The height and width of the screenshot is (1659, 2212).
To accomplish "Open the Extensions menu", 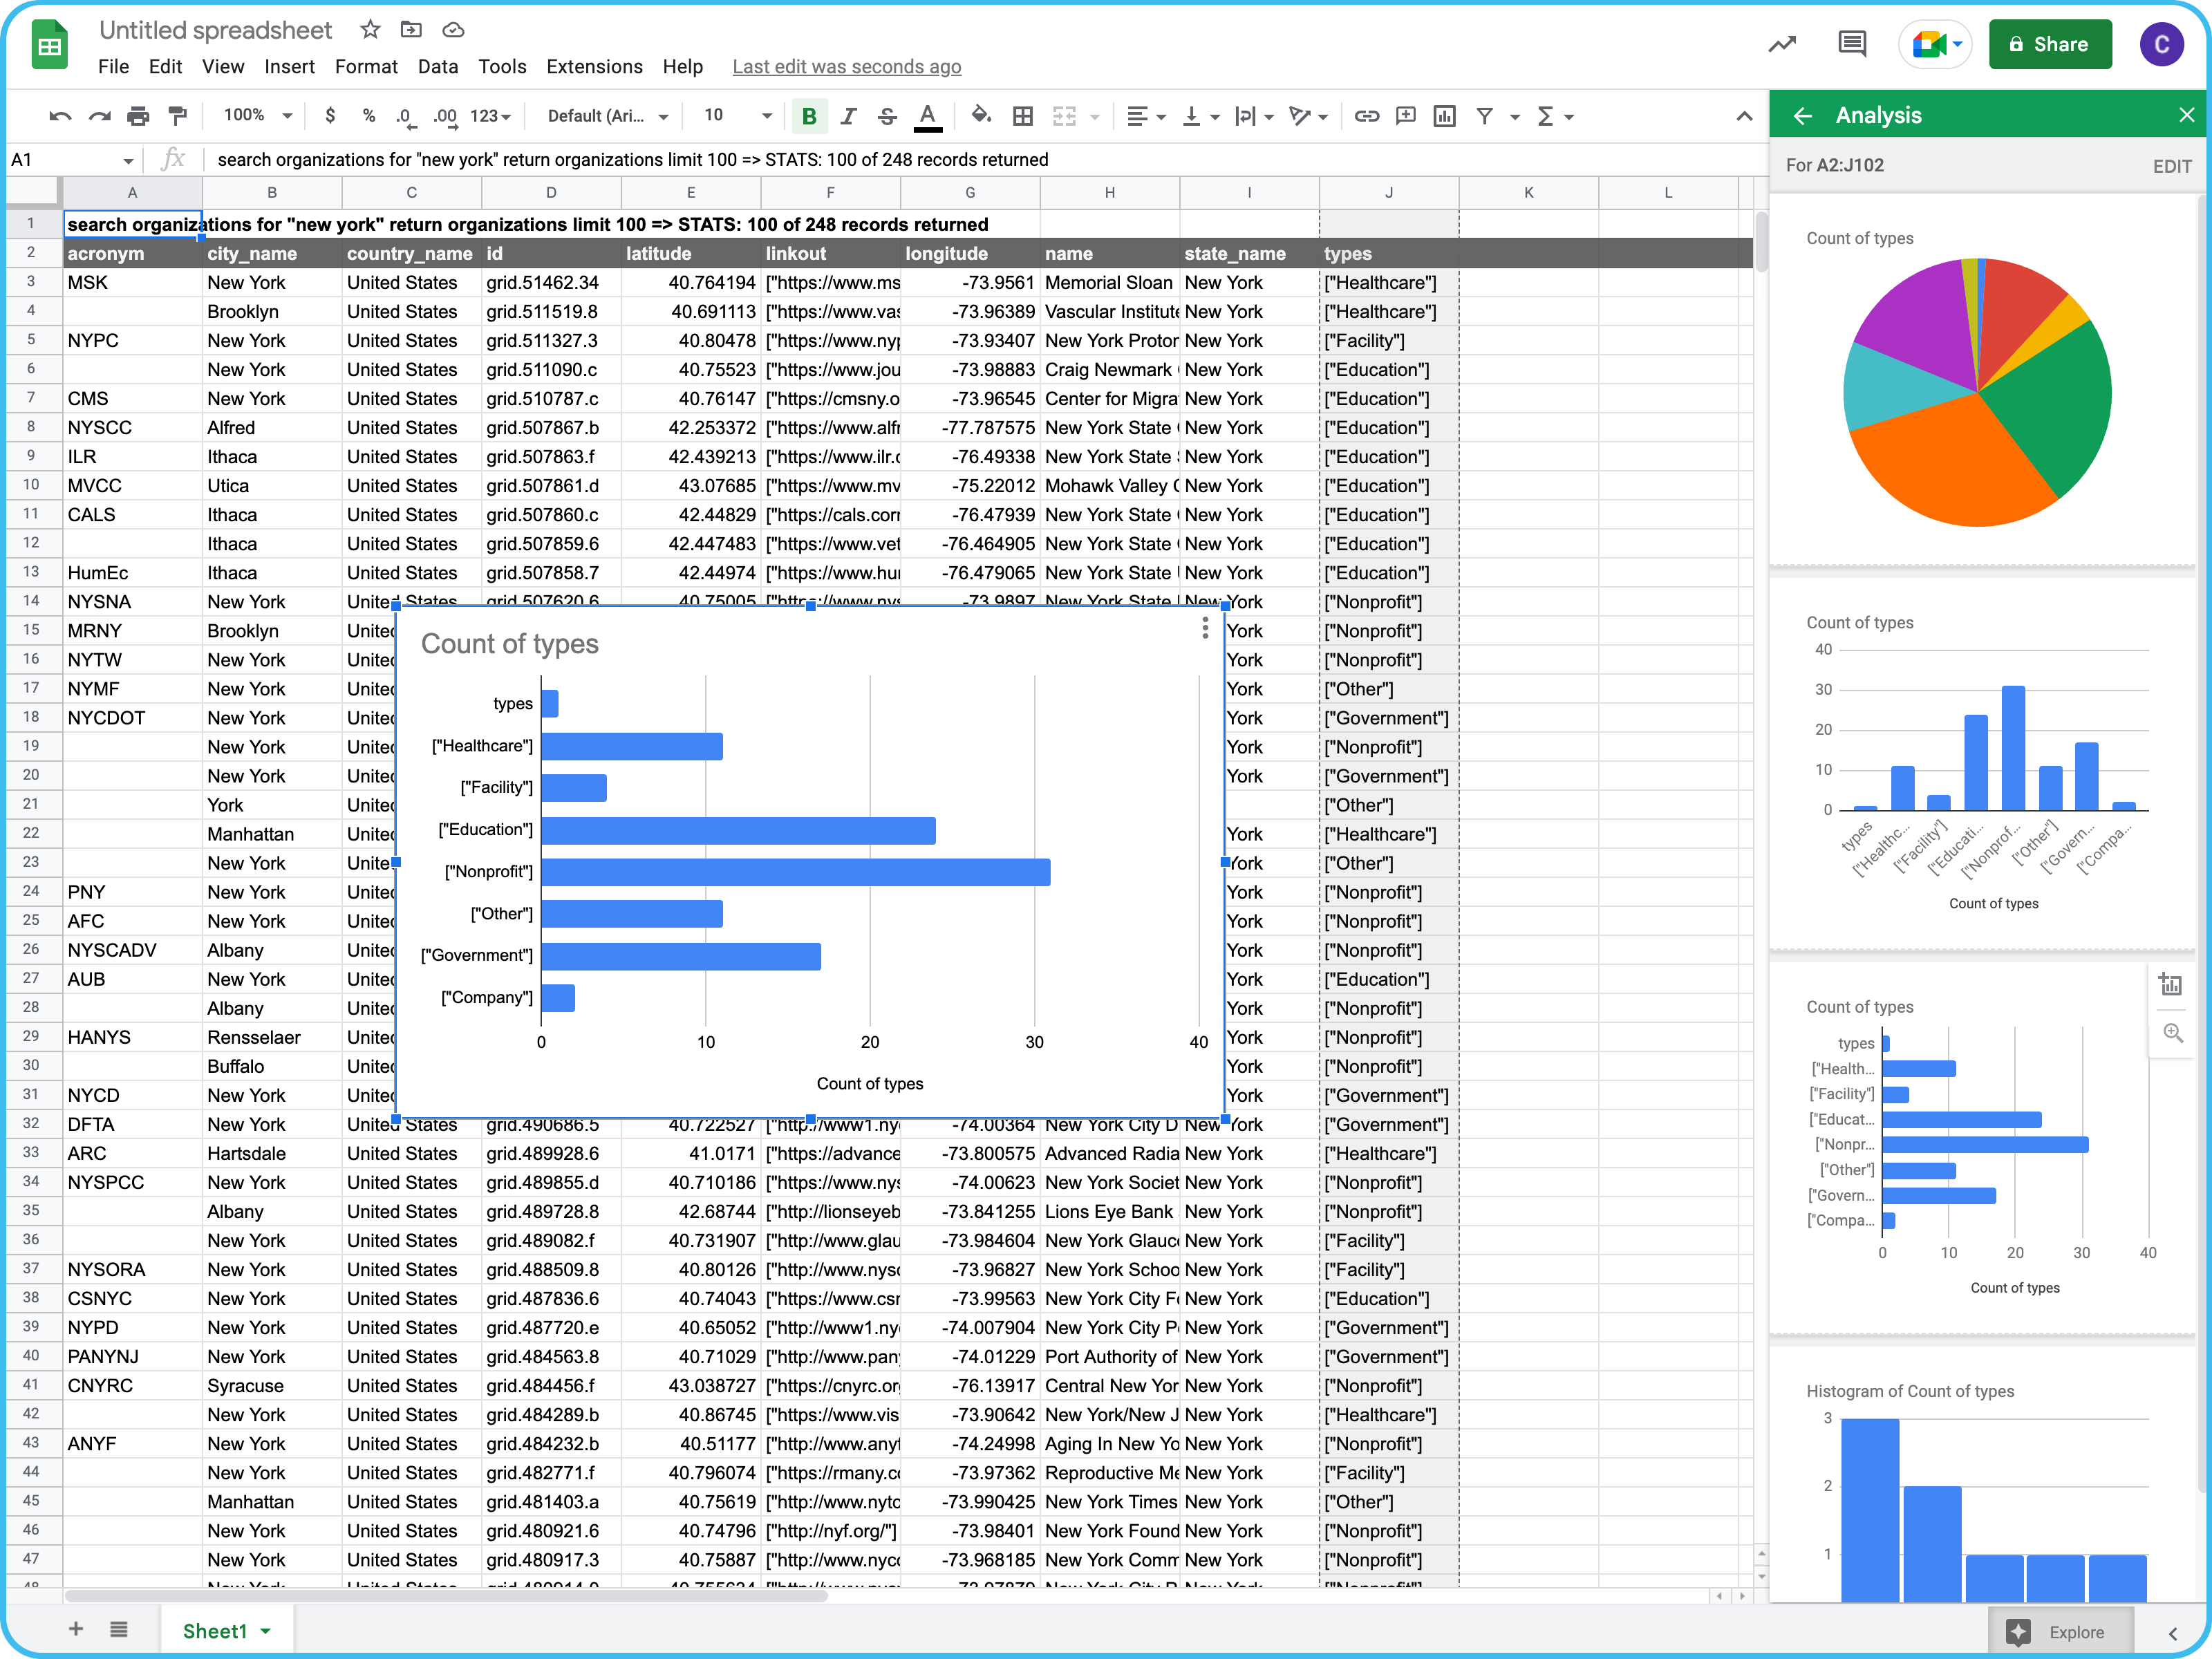I will 594,67.
